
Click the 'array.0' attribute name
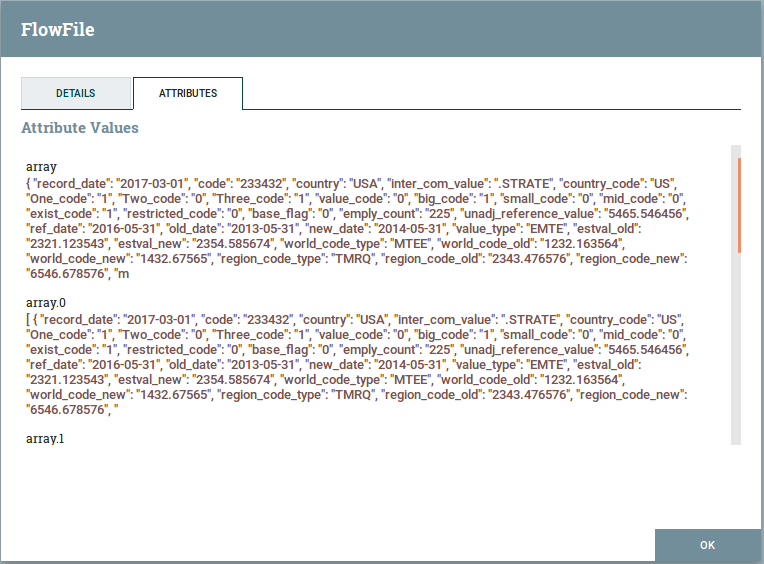point(46,302)
